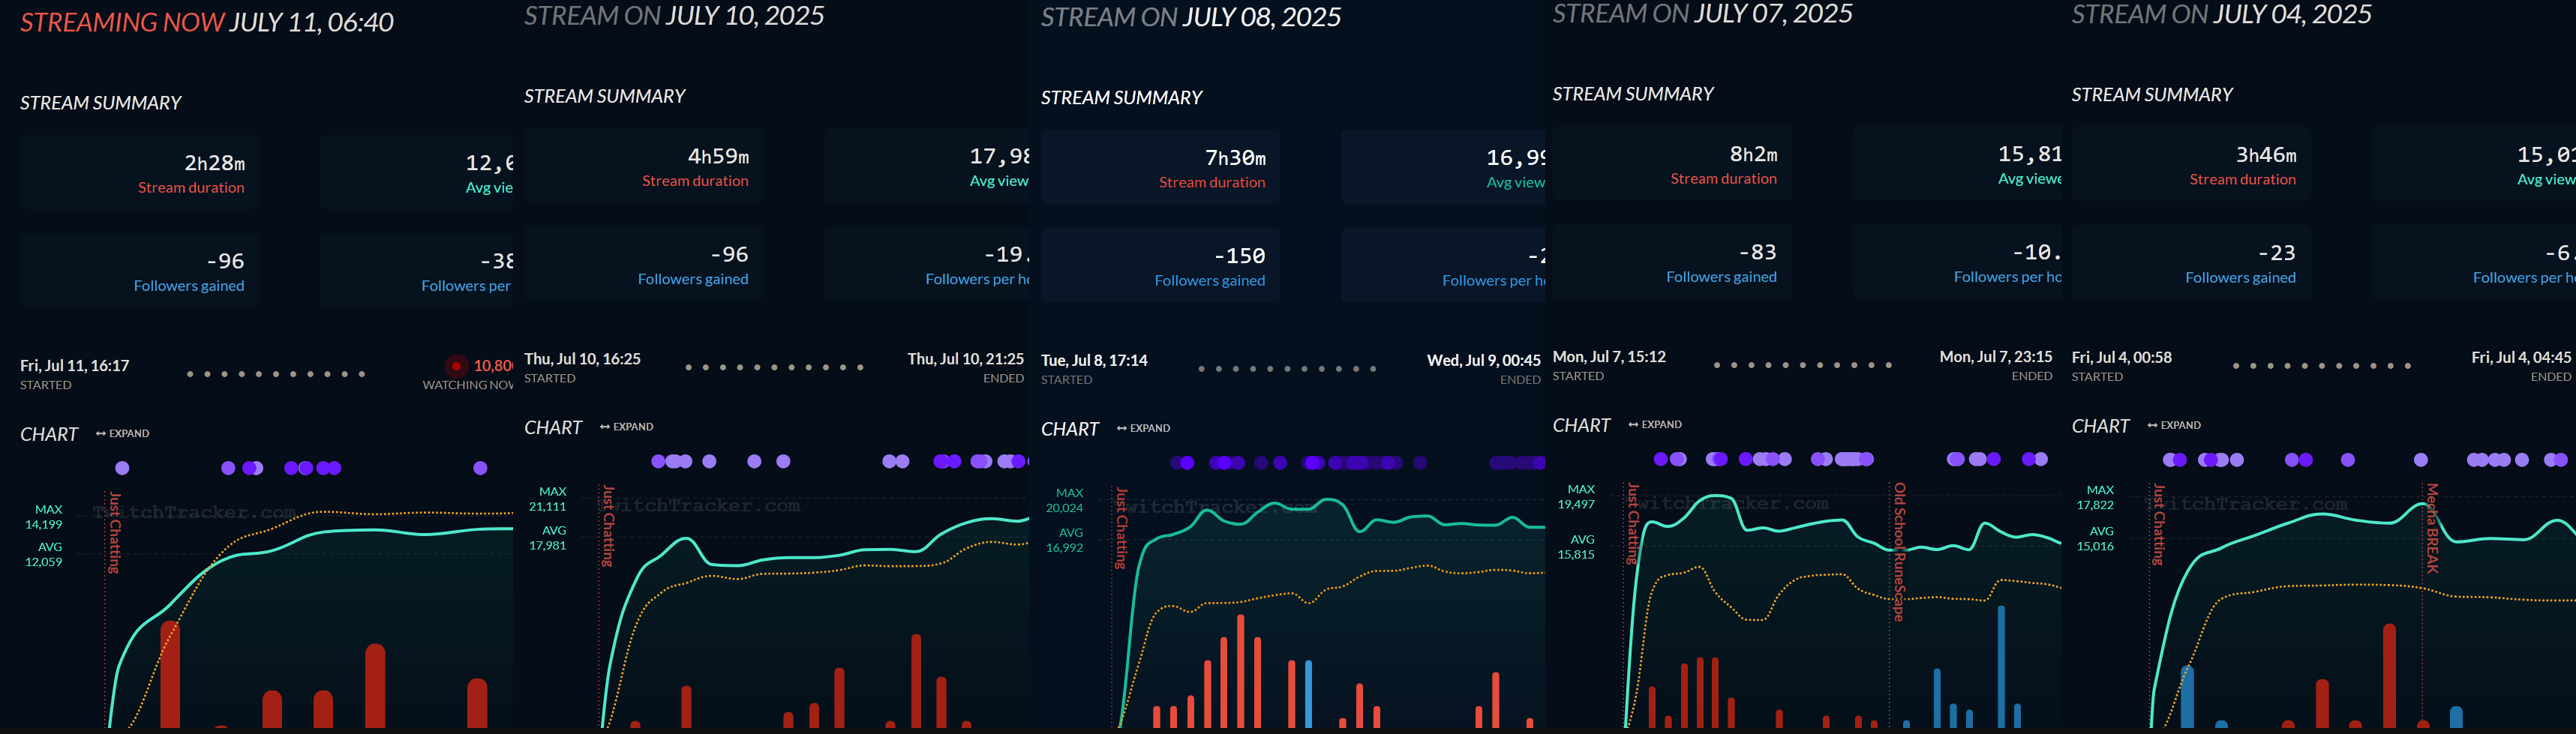The image size is (2576, 734).
Task: Select the -83 Followers gained card
Action: coord(1672,262)
